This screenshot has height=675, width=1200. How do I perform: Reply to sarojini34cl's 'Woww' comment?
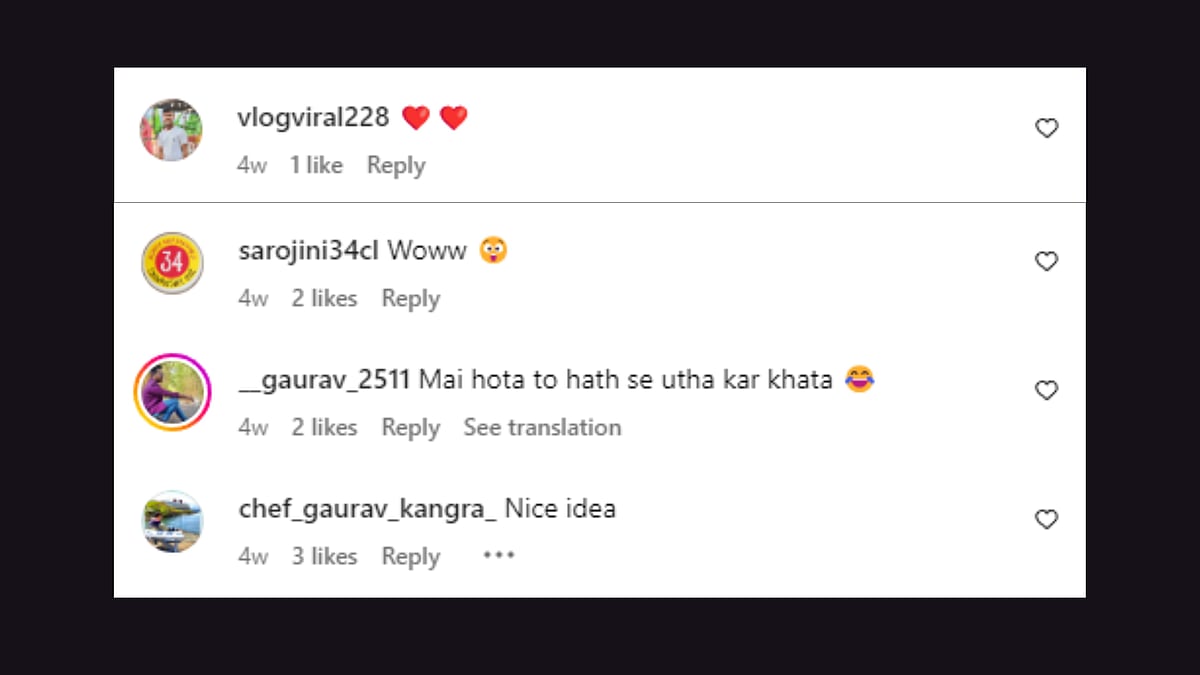click(x=411, y=299)
